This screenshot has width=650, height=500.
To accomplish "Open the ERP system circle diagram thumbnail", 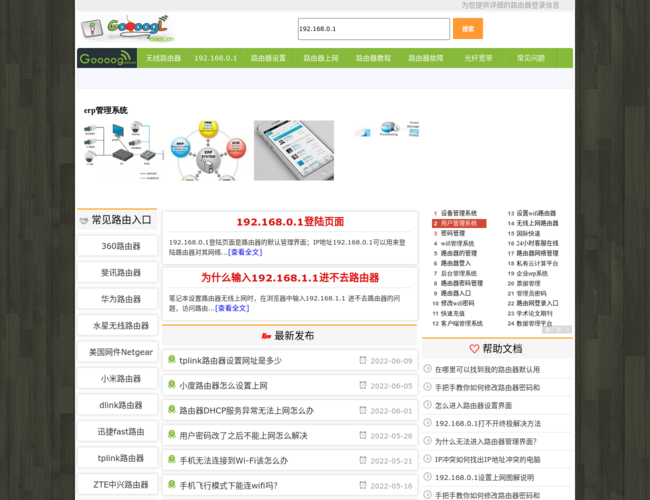I will (209, 150).
